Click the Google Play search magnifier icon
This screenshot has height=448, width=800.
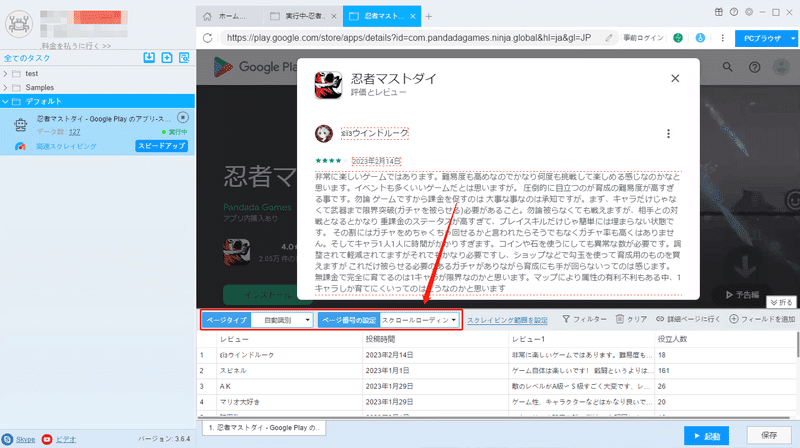(x=728, y=67)
